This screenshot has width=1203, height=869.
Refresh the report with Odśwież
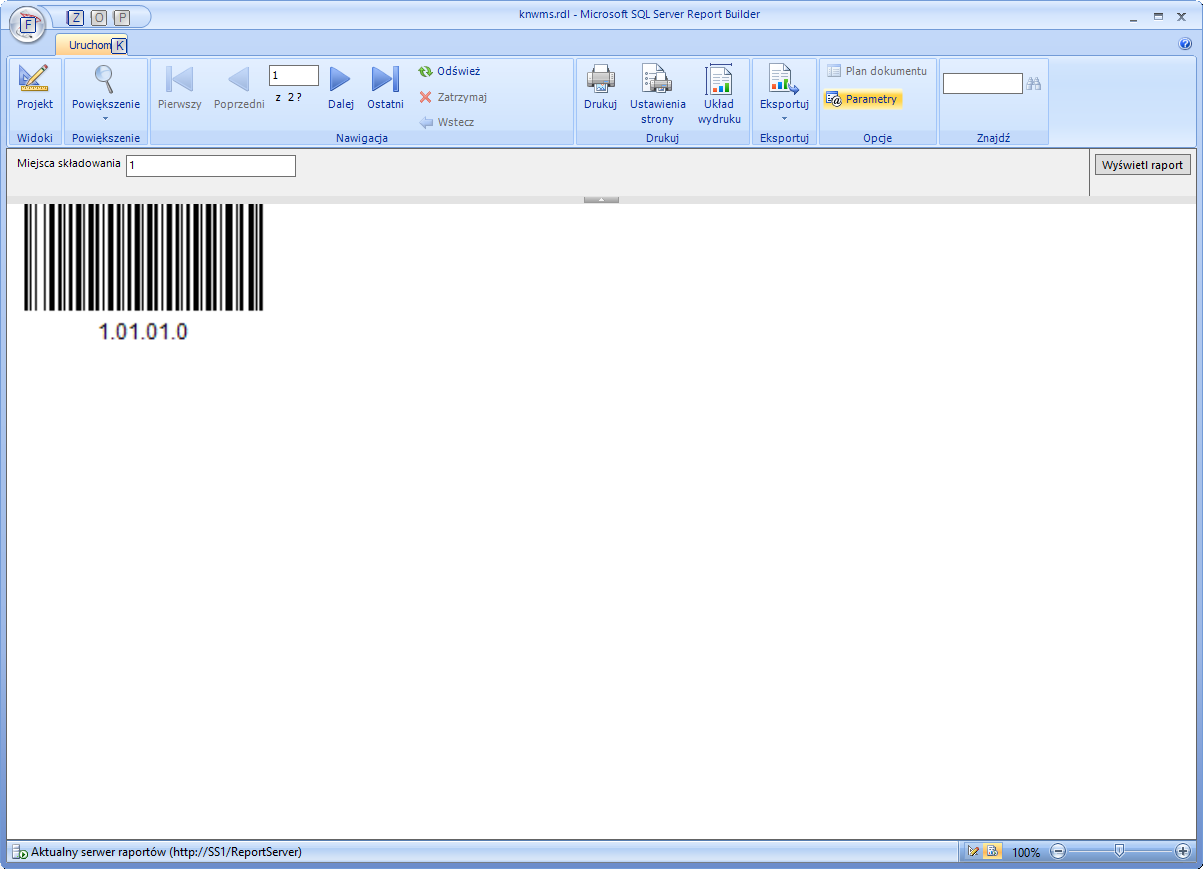click(449, 71)
